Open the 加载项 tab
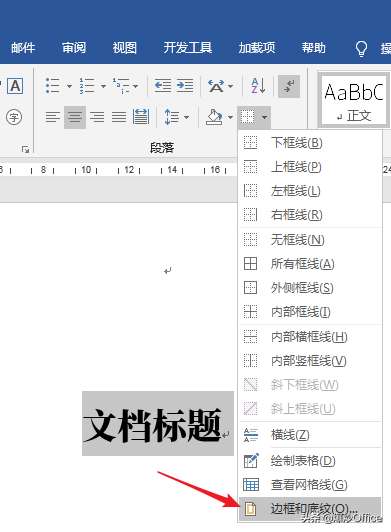This screenshot has height=532, width=391. coord(257,48)
